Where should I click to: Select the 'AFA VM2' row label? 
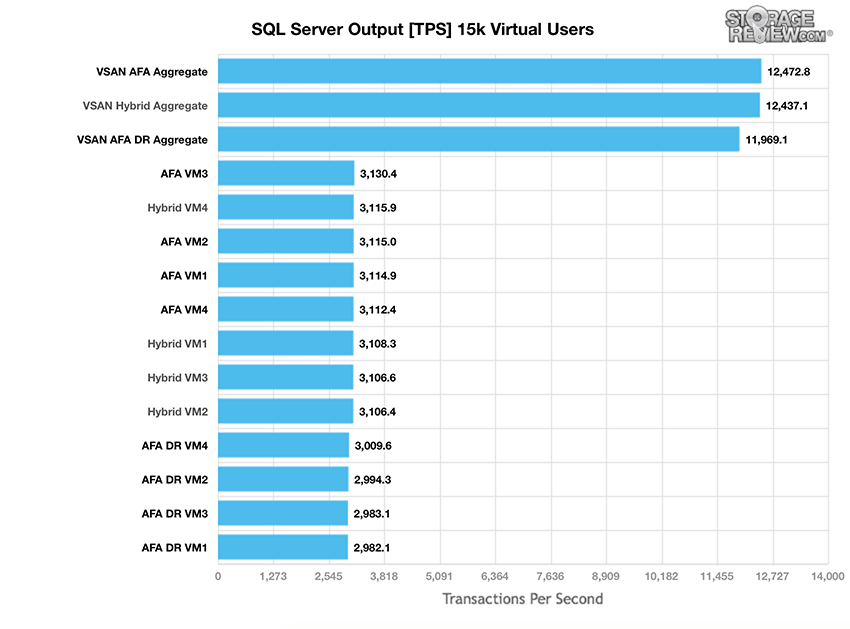184,242
